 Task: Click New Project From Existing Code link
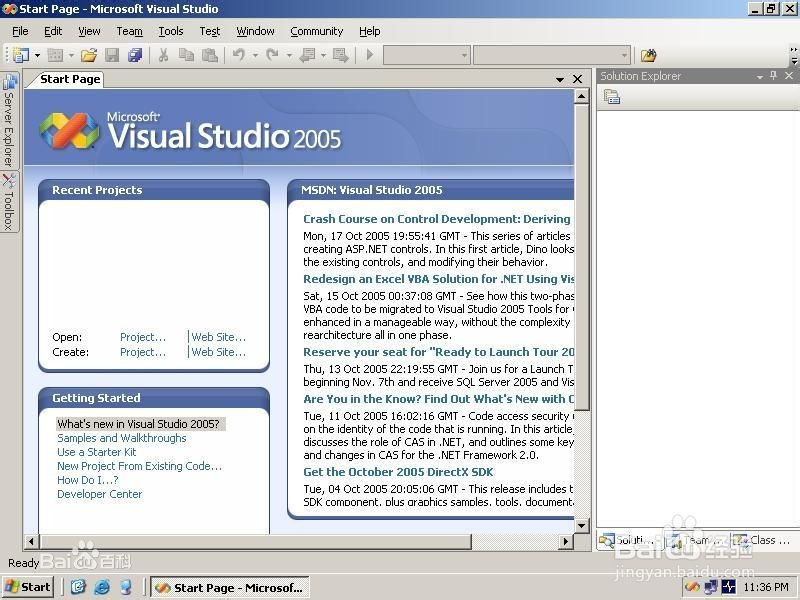[x=139, y=466]
